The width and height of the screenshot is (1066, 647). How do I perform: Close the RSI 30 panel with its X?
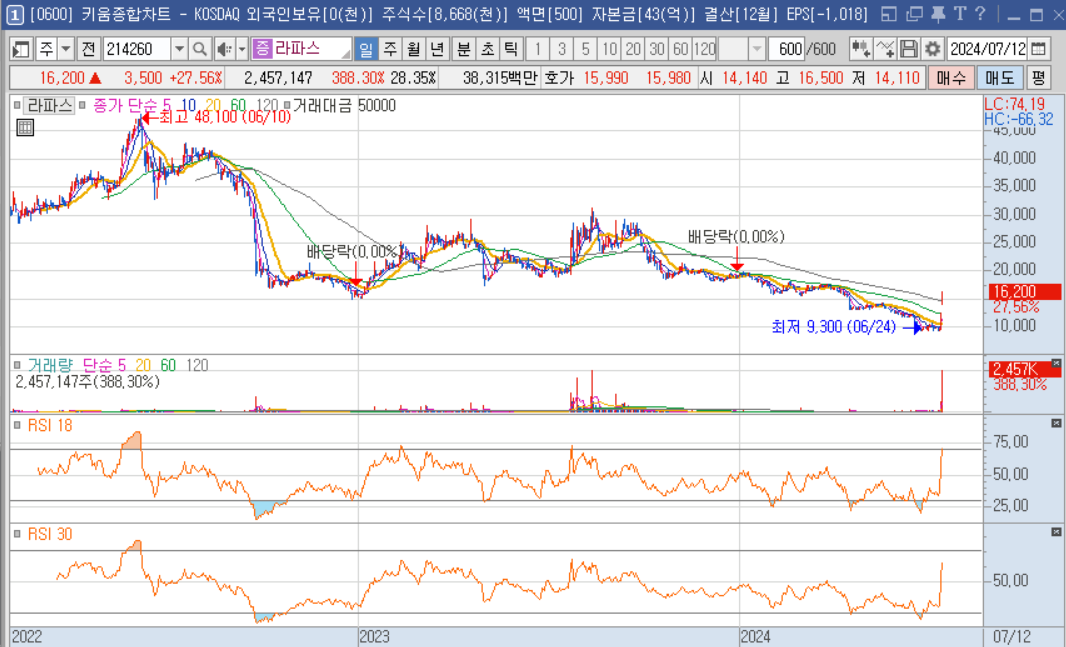point(1056,532)
